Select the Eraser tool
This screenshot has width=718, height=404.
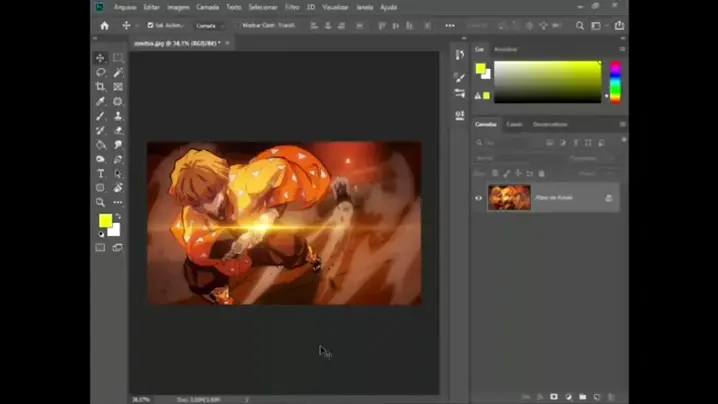point(118,131)
